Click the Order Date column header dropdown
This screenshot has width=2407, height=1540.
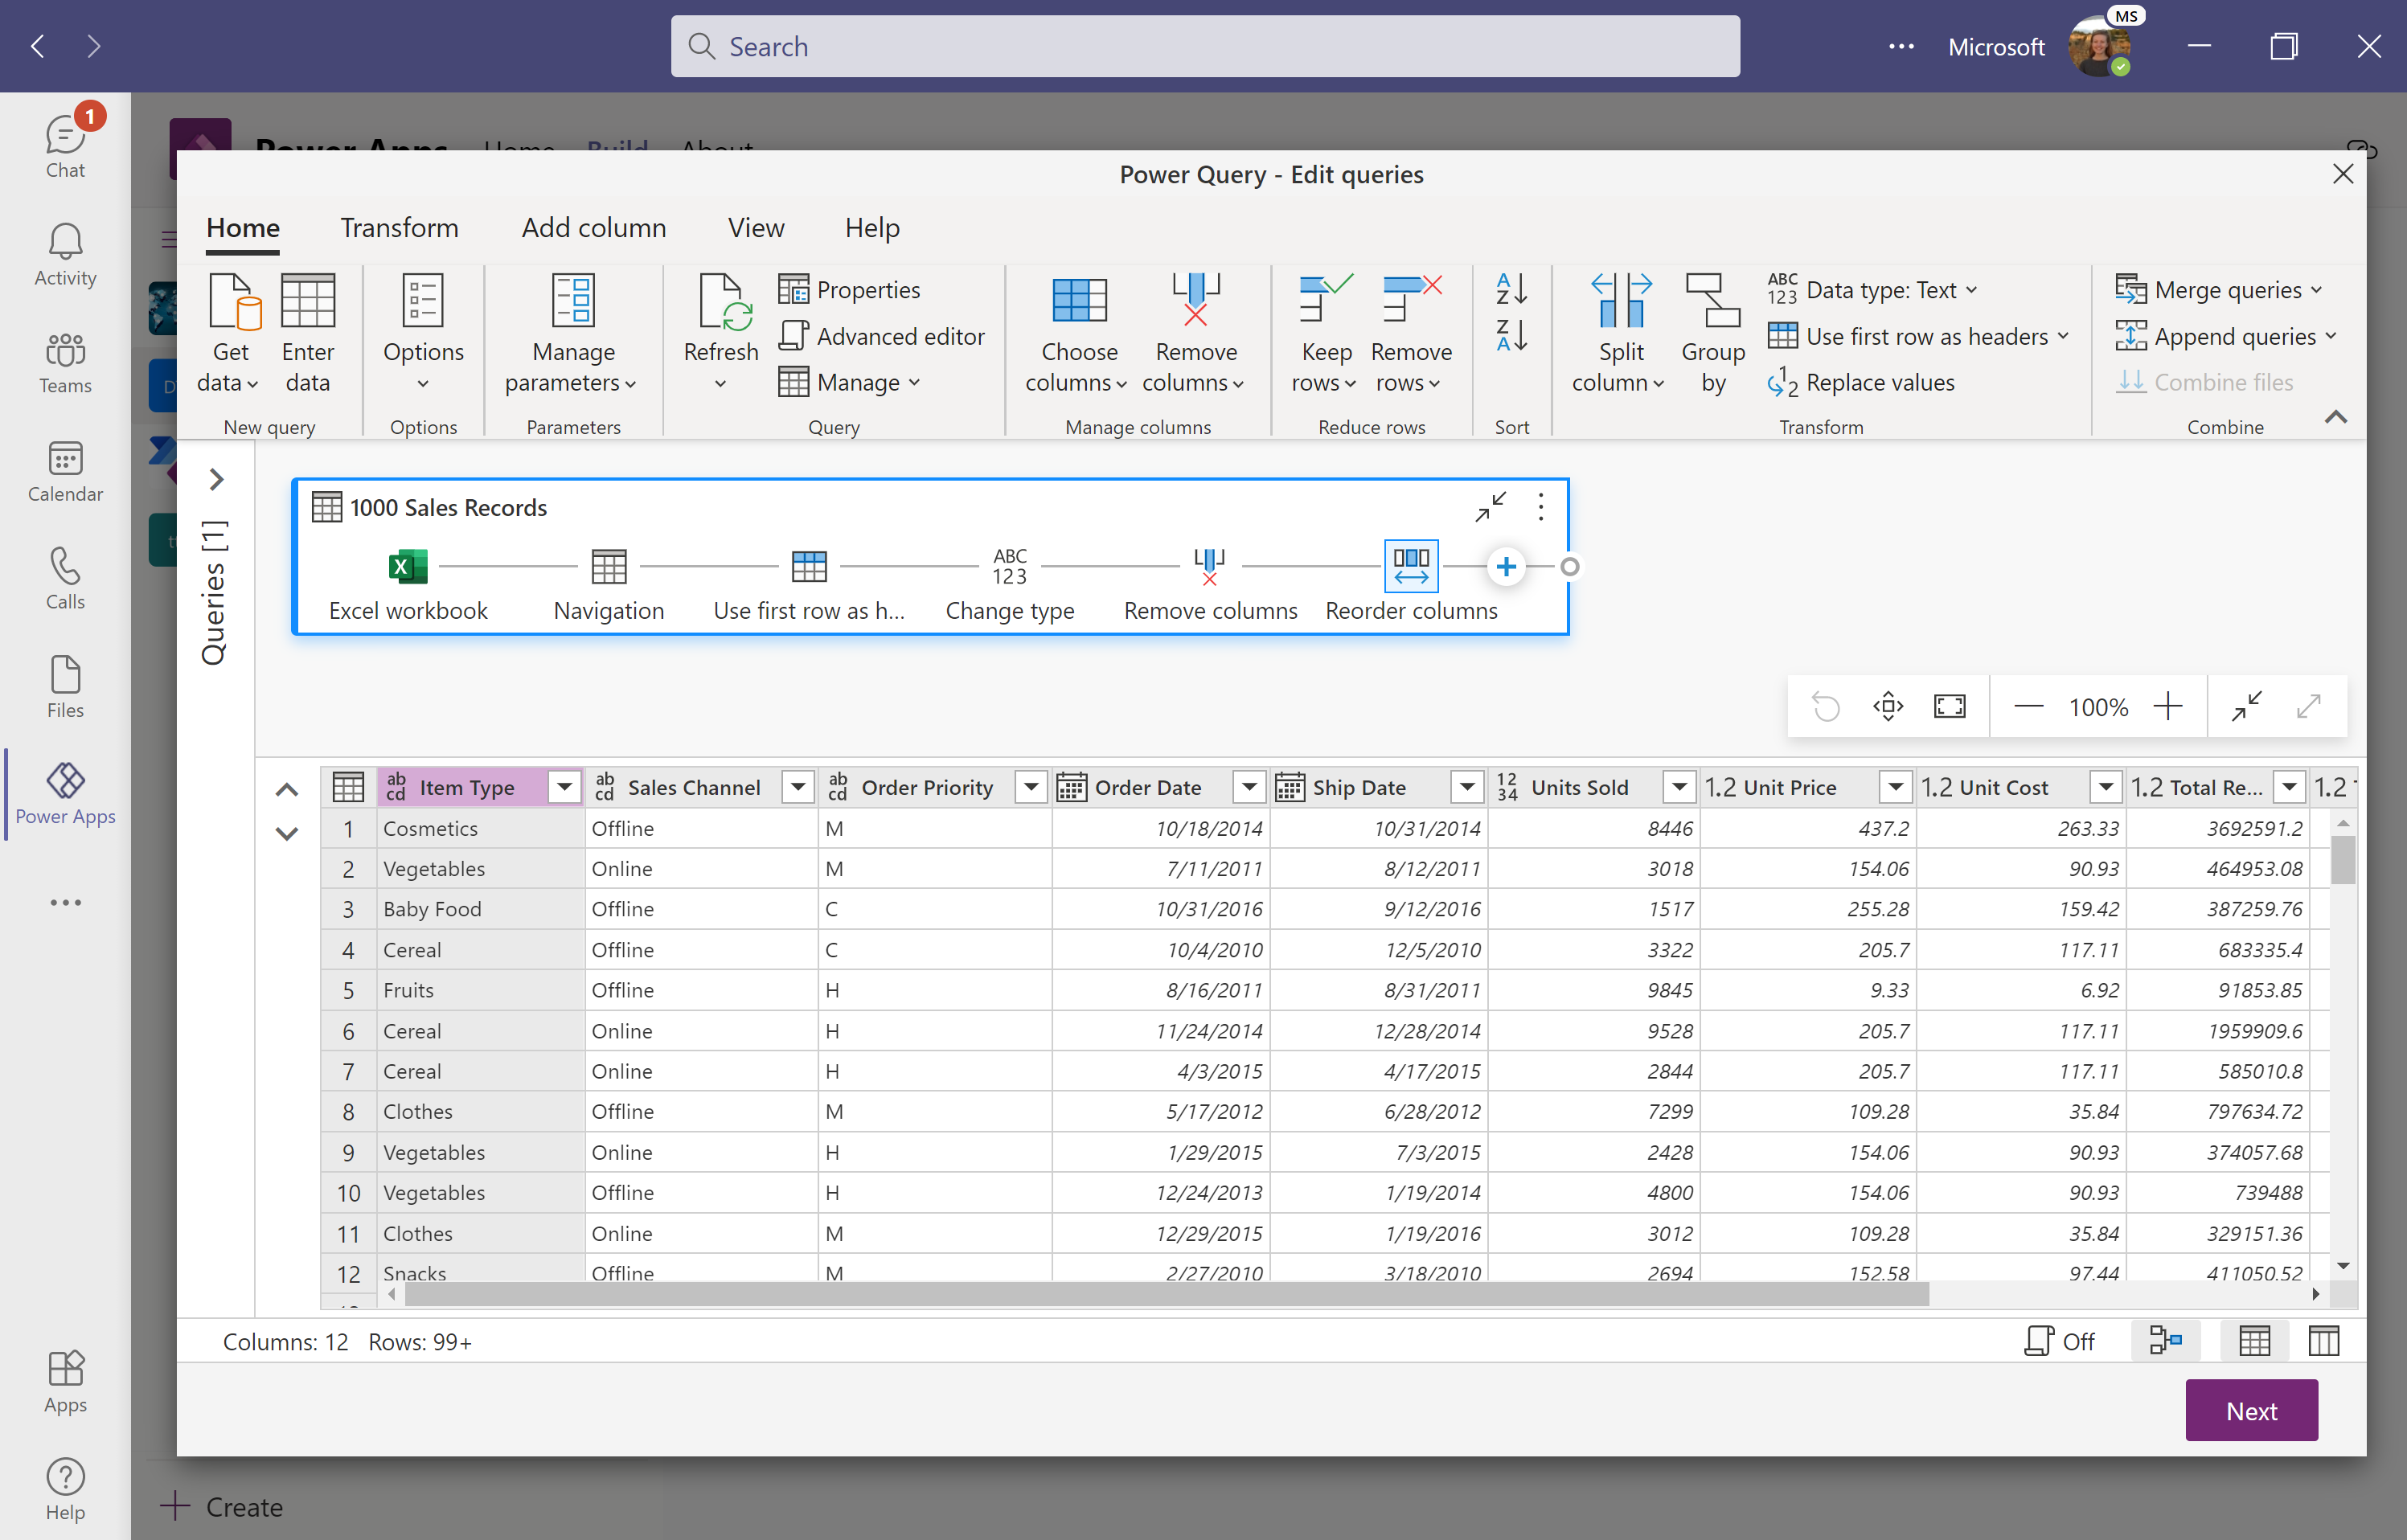(x=1253, y=786)
